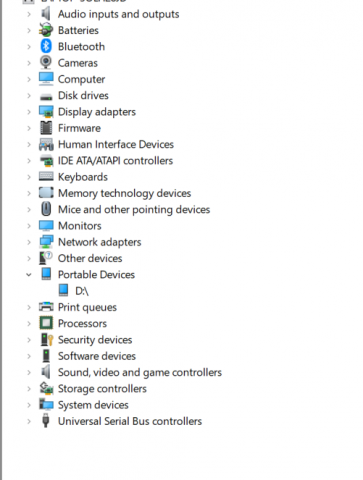
Task: Select the Sound, video and game controllers entry
Action: (140, 372)
